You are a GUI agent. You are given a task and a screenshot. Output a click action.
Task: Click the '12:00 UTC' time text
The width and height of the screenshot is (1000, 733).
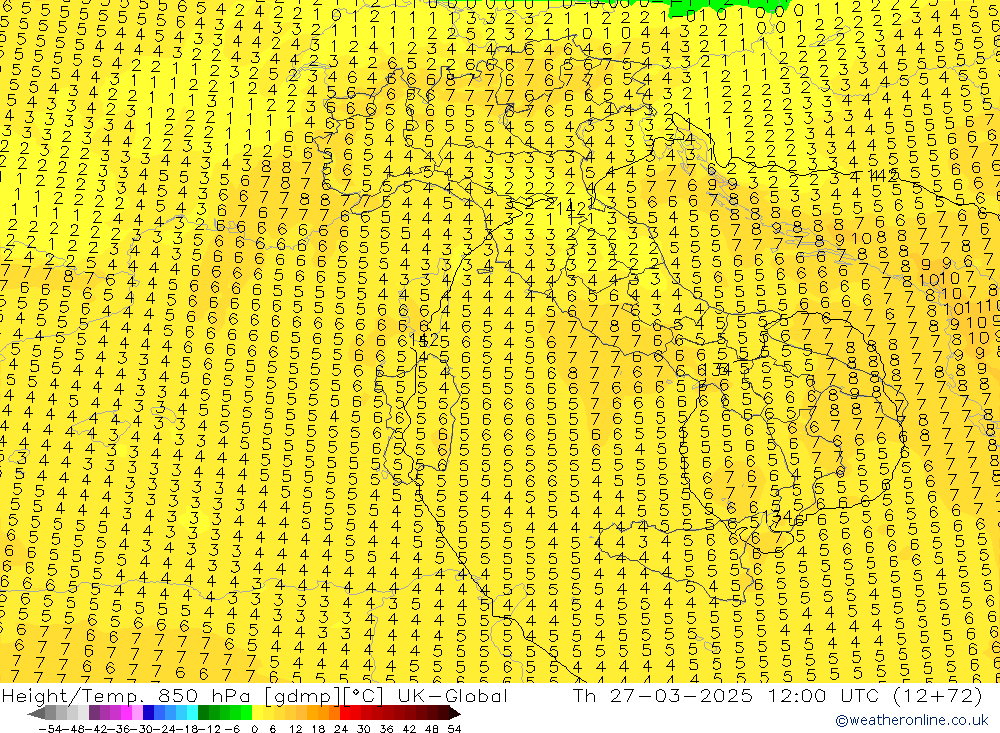point(823,695)
